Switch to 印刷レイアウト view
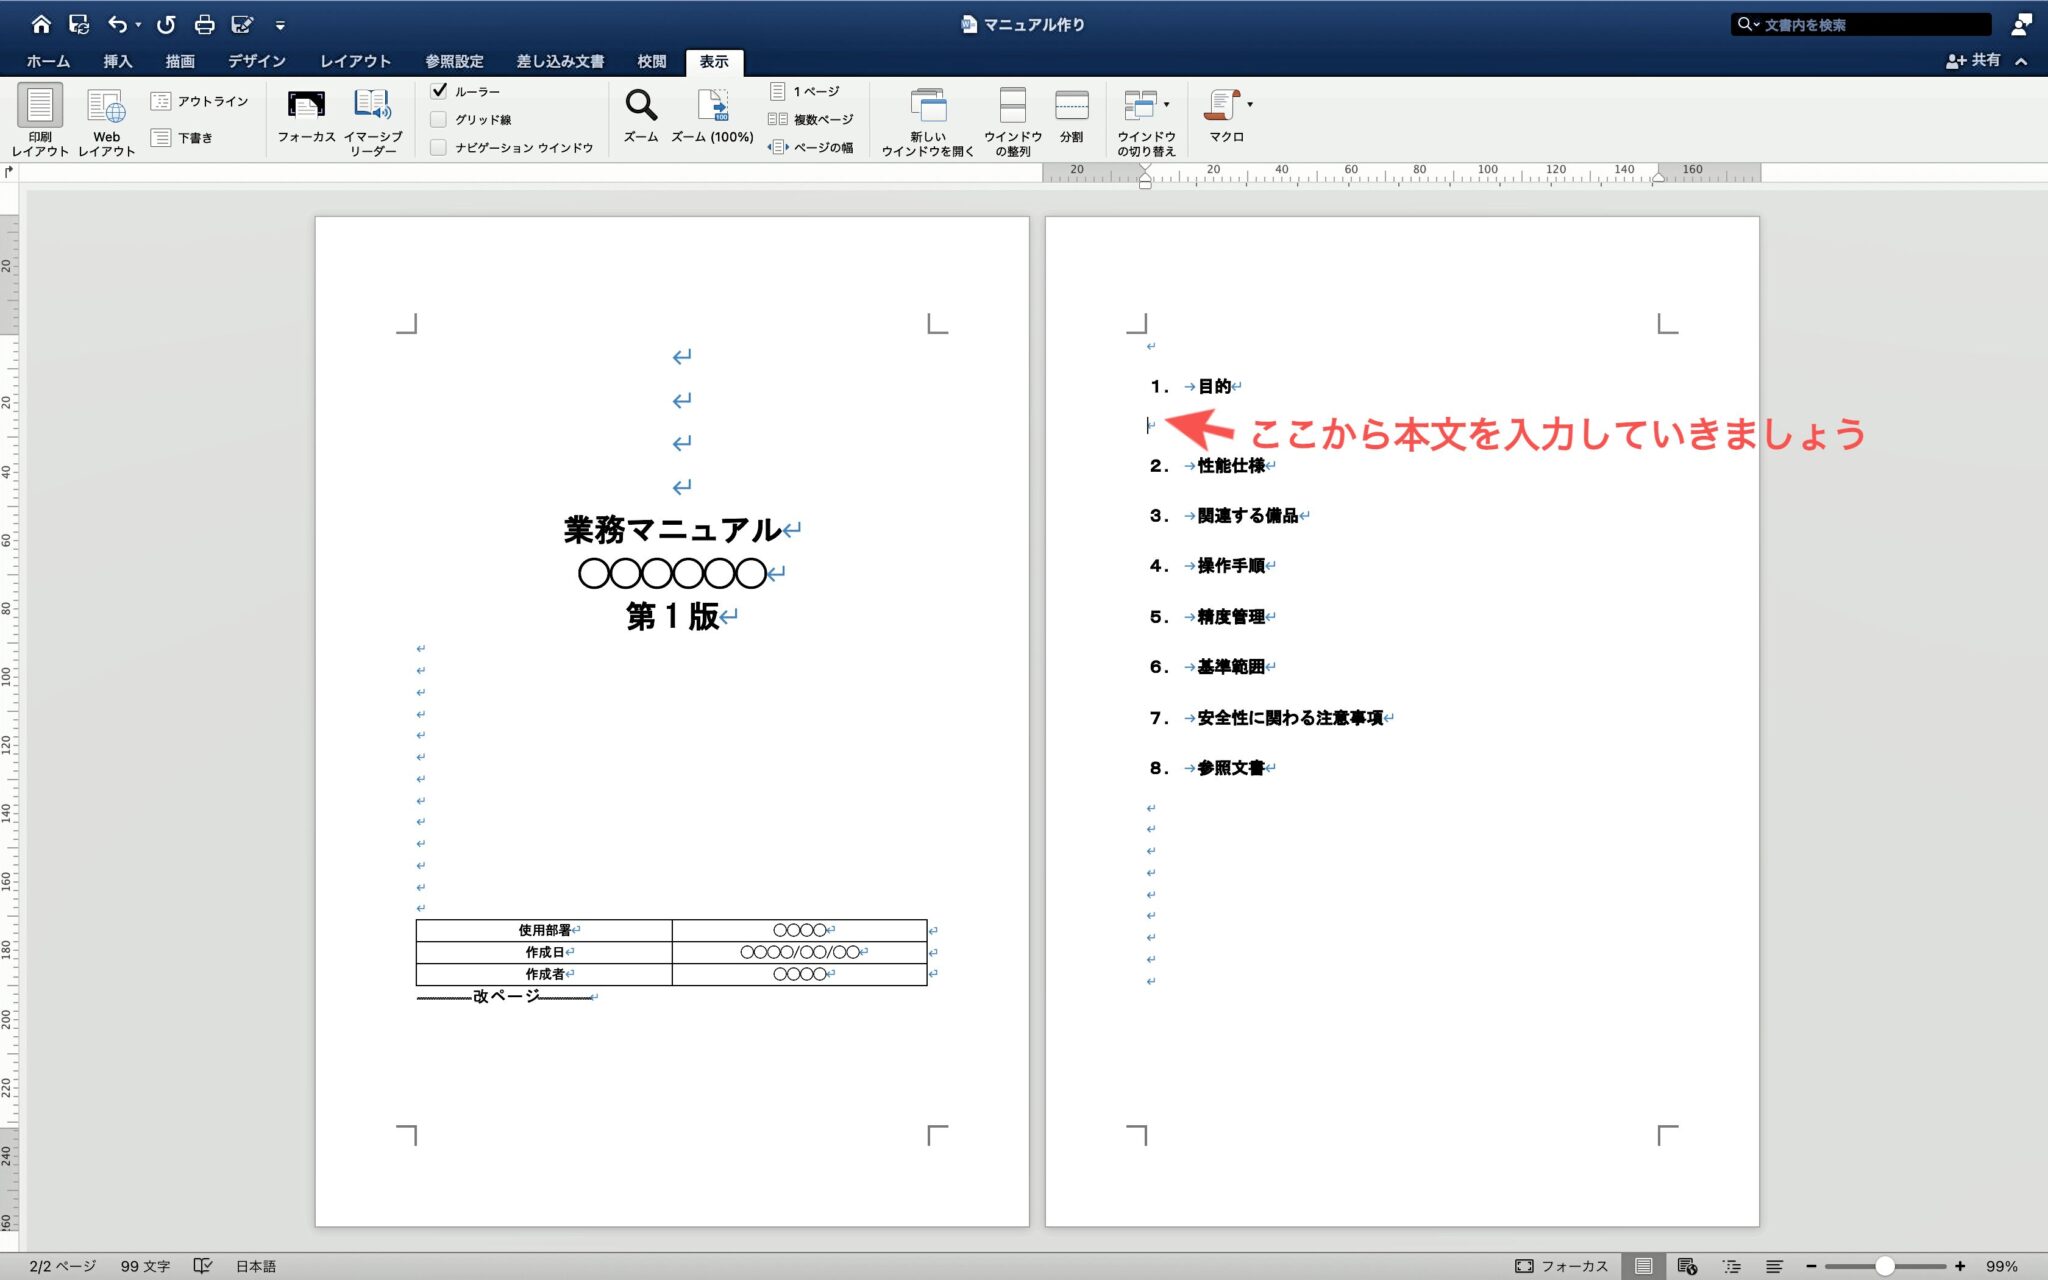This screenshot has height=1280, width=2048. point(39,115)
